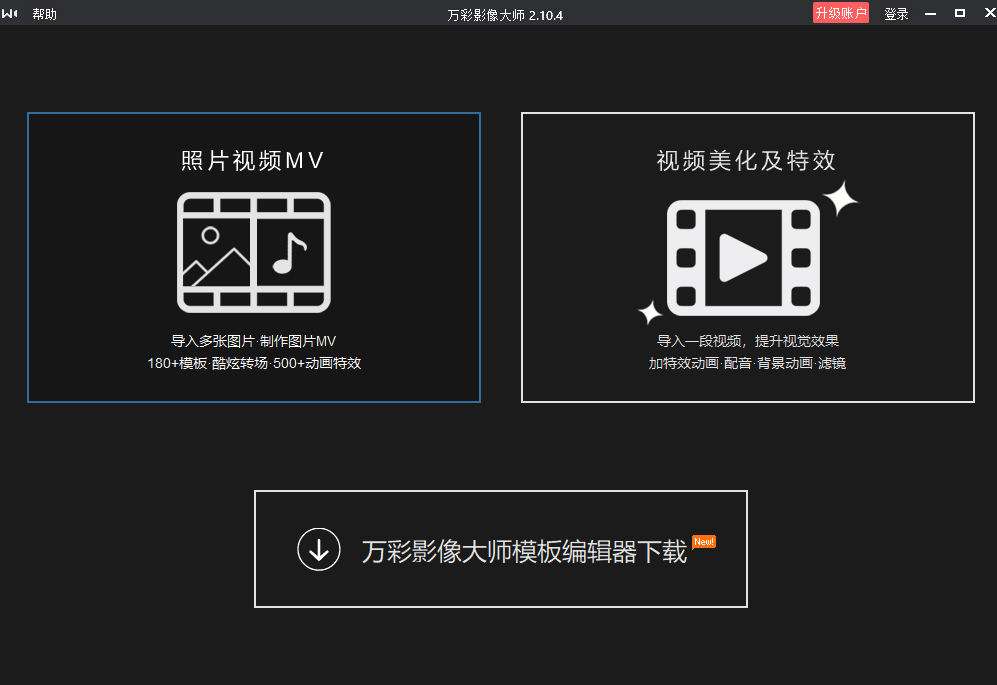Screen dimensions: 997x685
Task: Click the title 万彩影像大师 2.10.4
Action: coord(505,15)
